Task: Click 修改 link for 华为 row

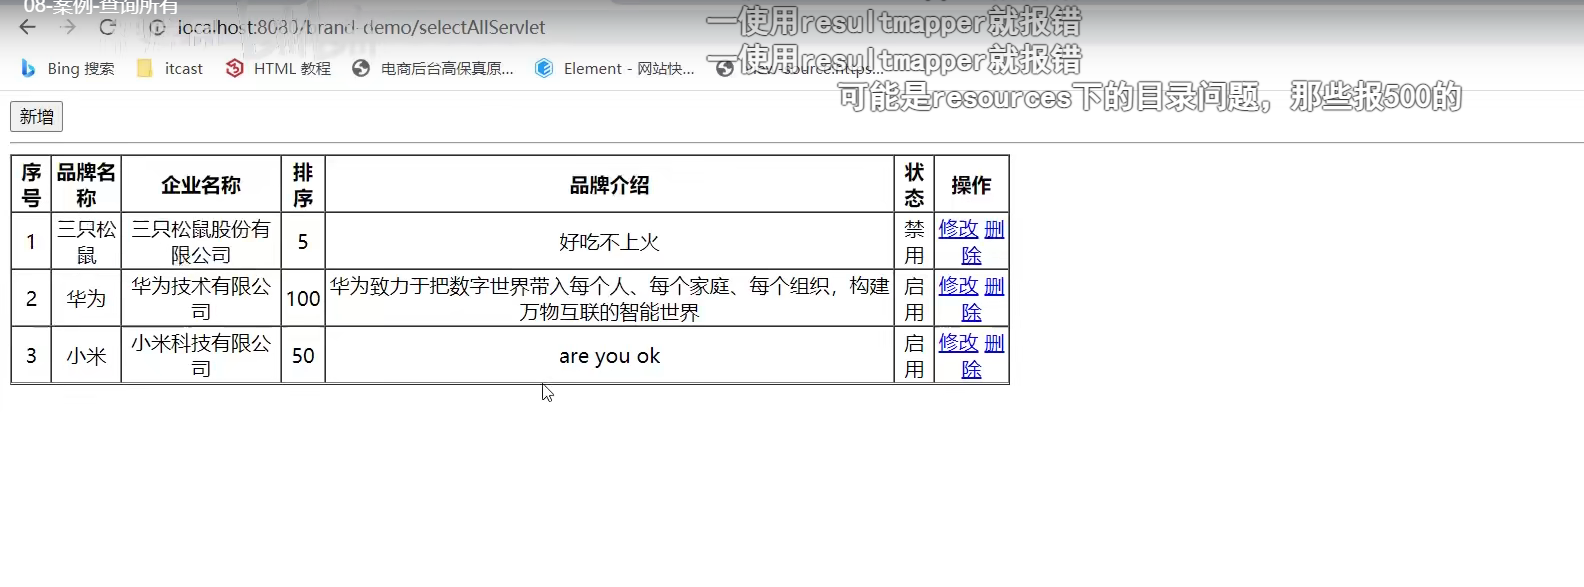Action: point(958,286)
